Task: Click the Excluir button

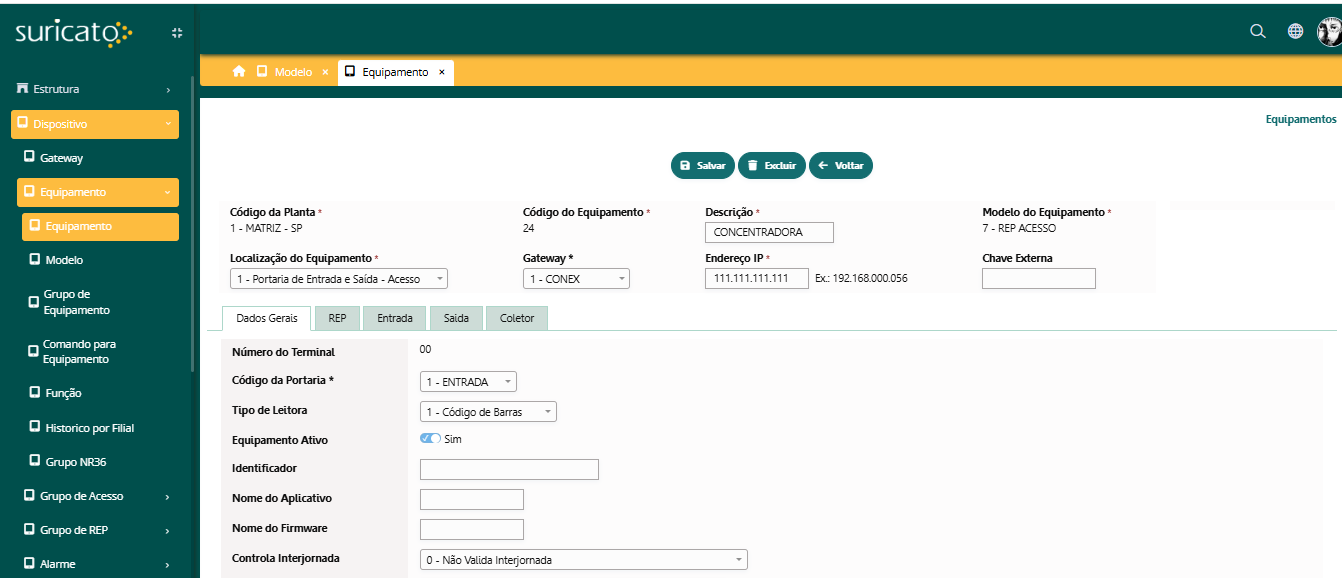Action: point(771,166)
